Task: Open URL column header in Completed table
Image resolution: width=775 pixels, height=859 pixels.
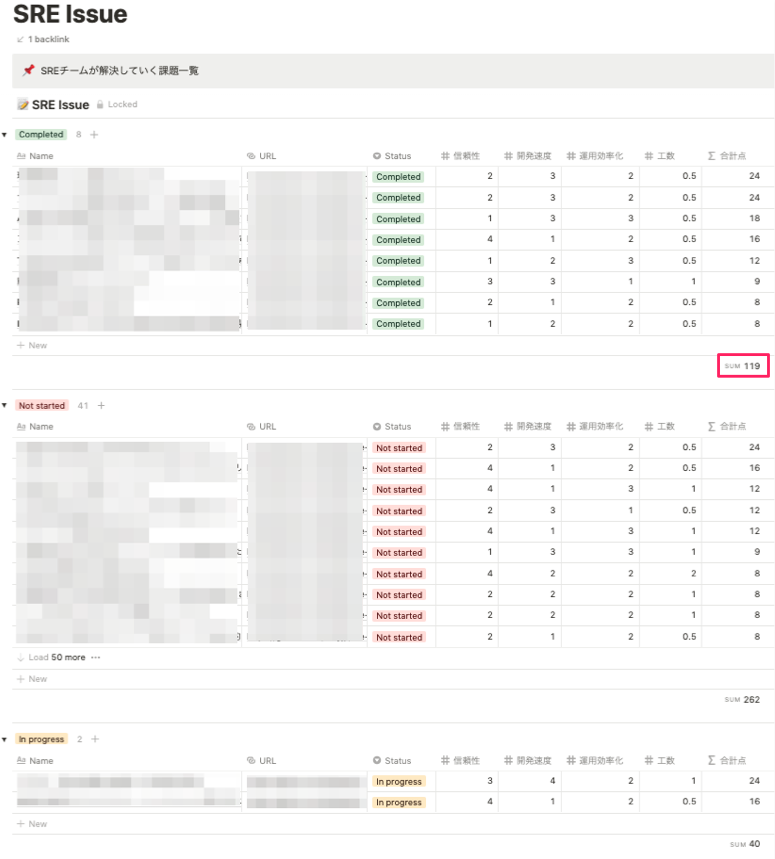Action: tap(262, 156)
